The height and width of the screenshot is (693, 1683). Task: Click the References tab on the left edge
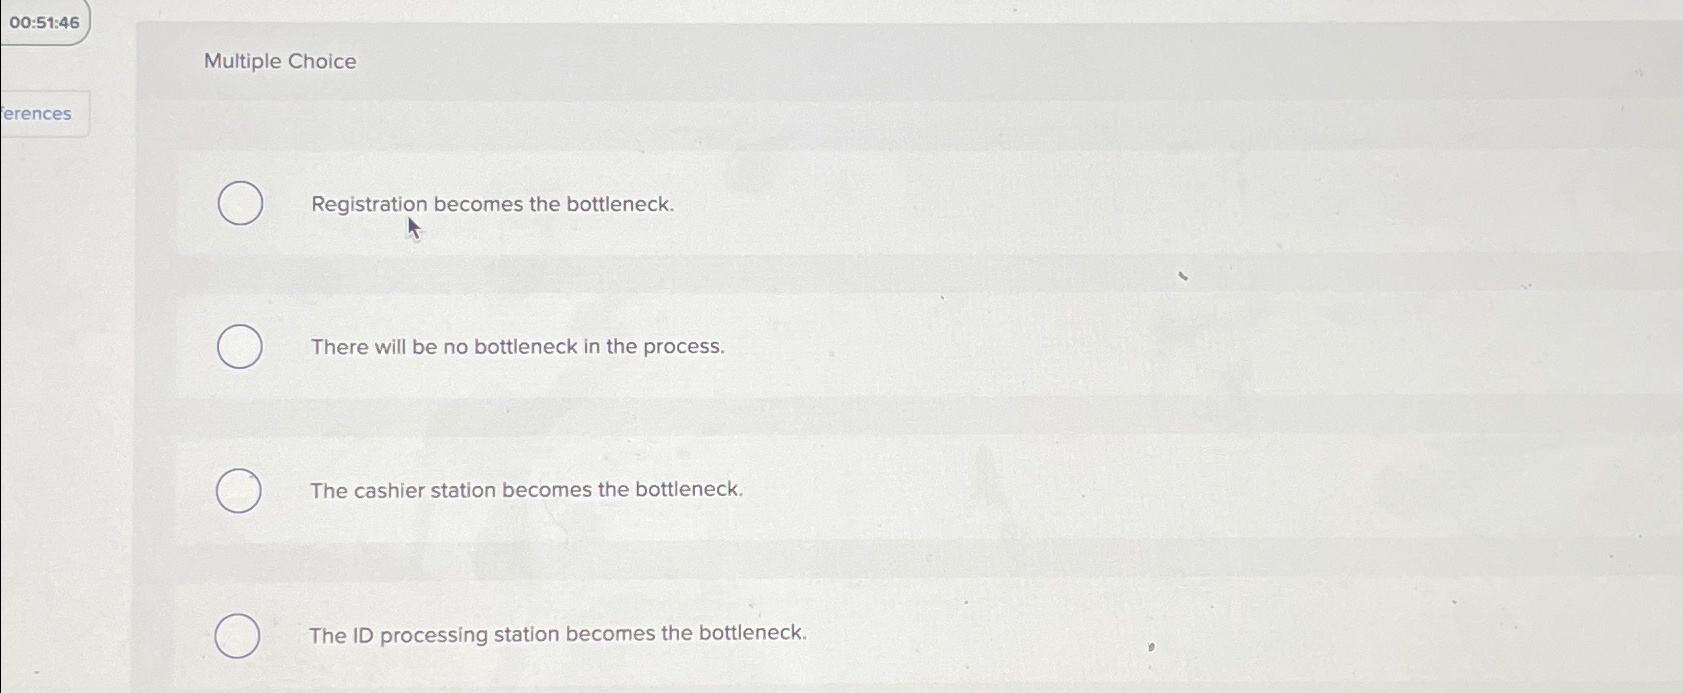[x=38, y=113]
